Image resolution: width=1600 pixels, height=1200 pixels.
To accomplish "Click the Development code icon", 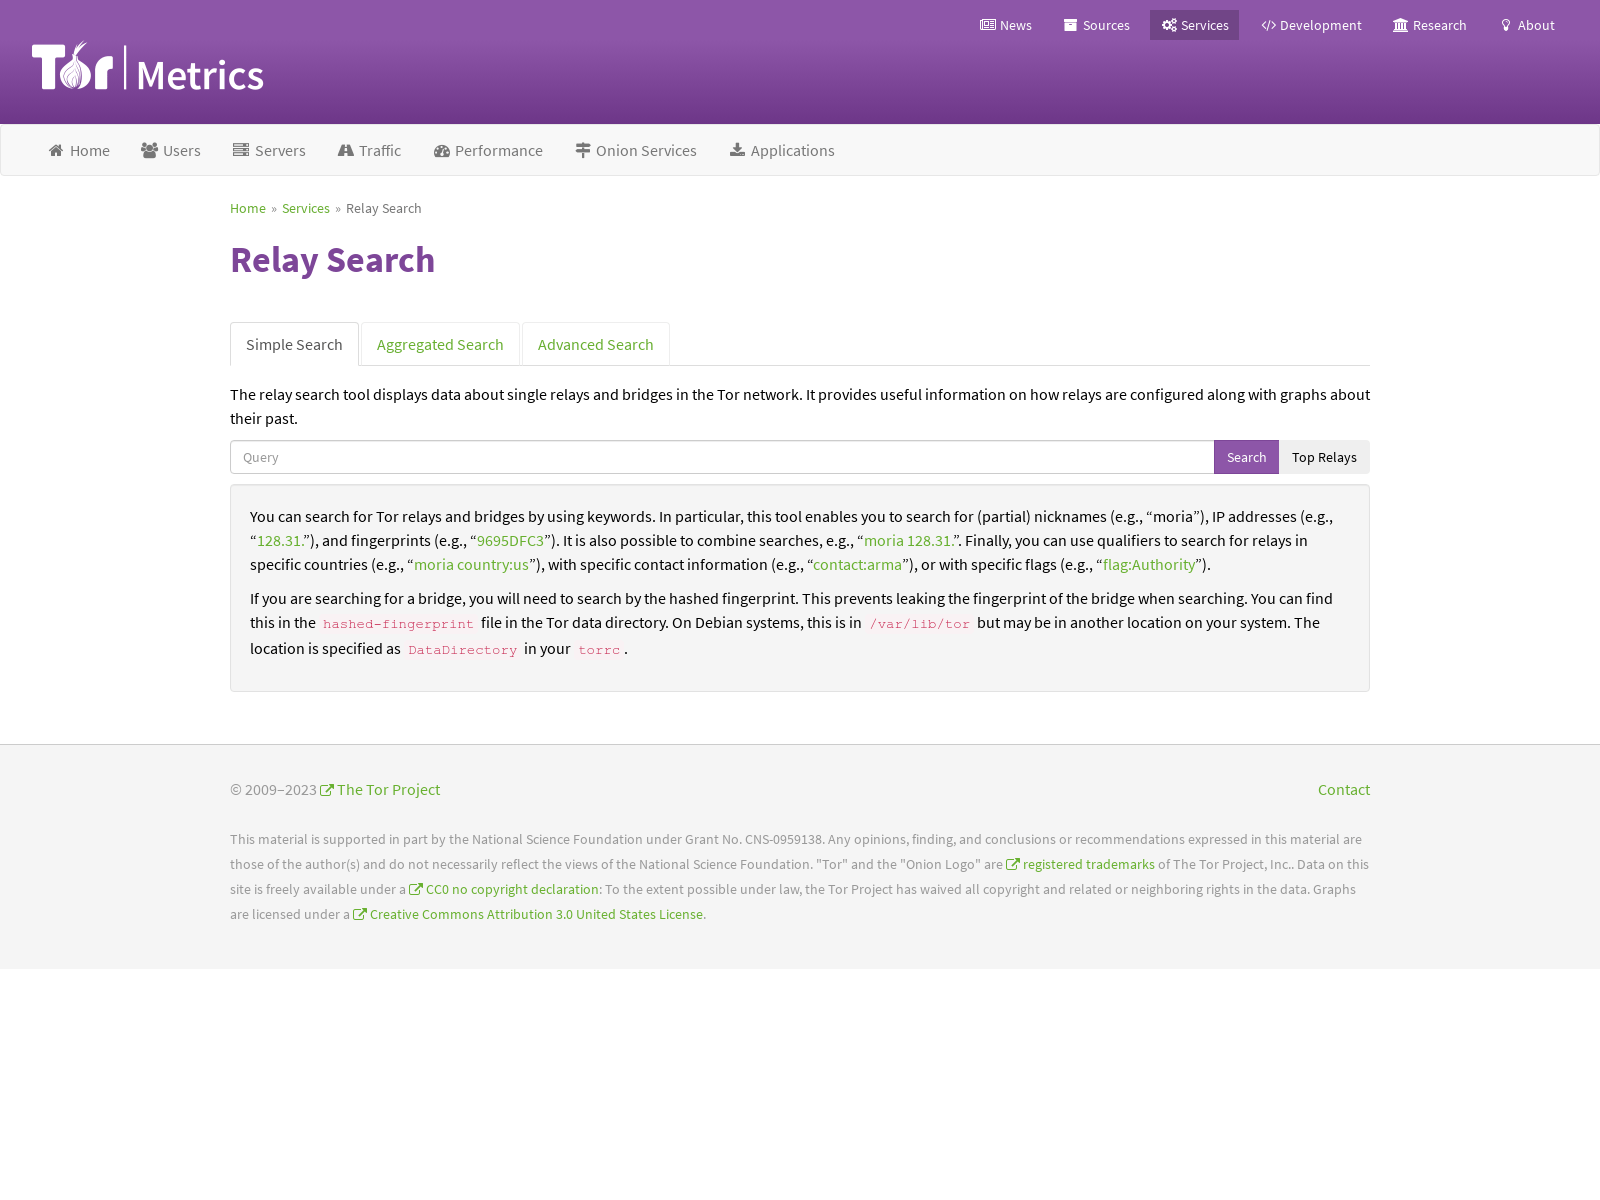I will tap(1268, 25).
